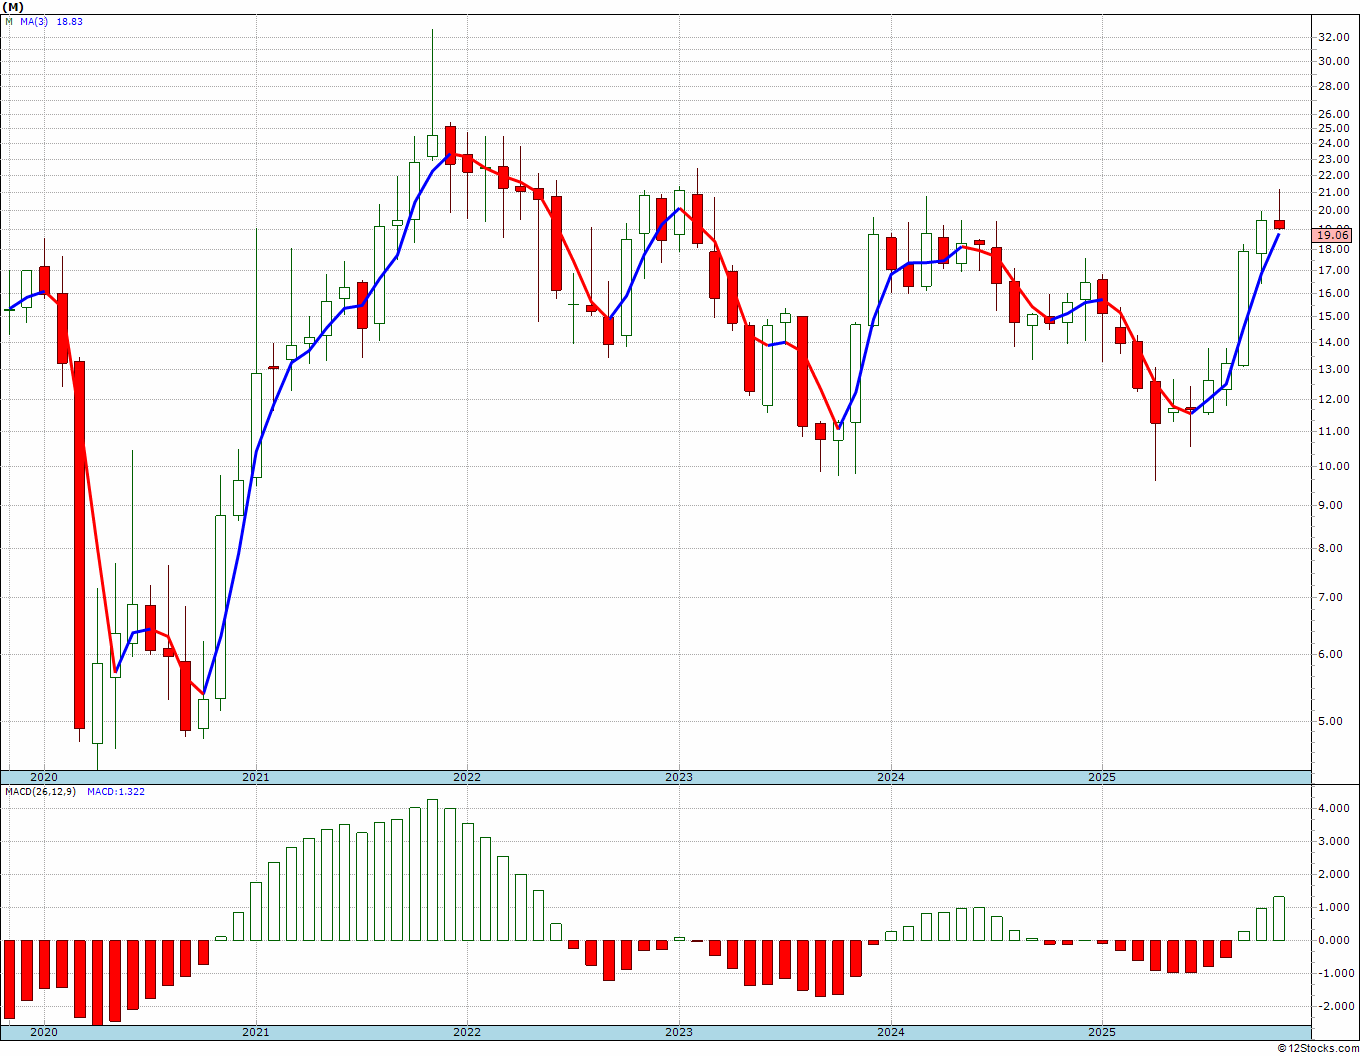This screenshot has width=1360, height=1056.
Task: Click 2020 on the MACD panel time axis
Action: (x=43, y=1032)
